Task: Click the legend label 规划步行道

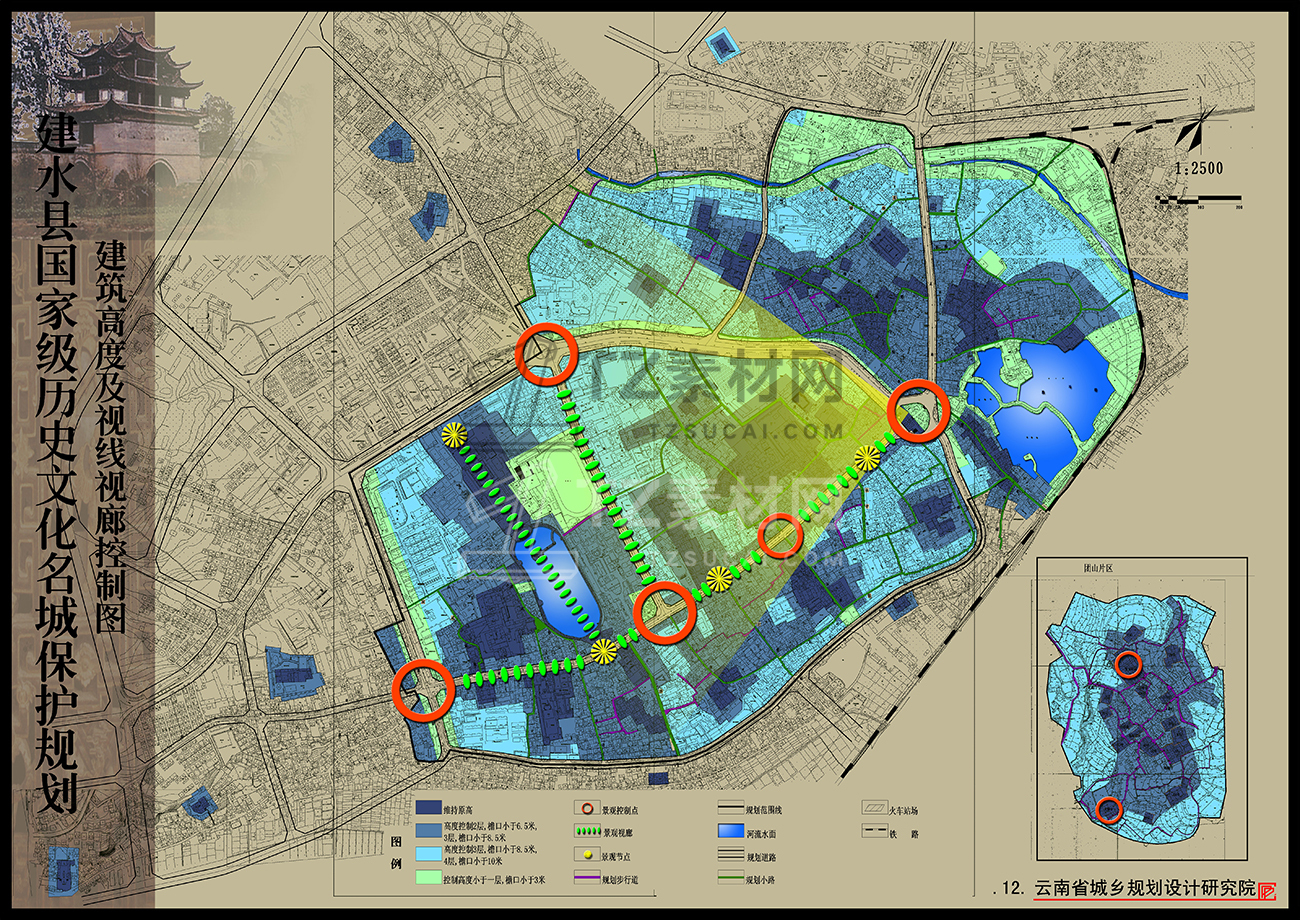Action: coord(622,881)
